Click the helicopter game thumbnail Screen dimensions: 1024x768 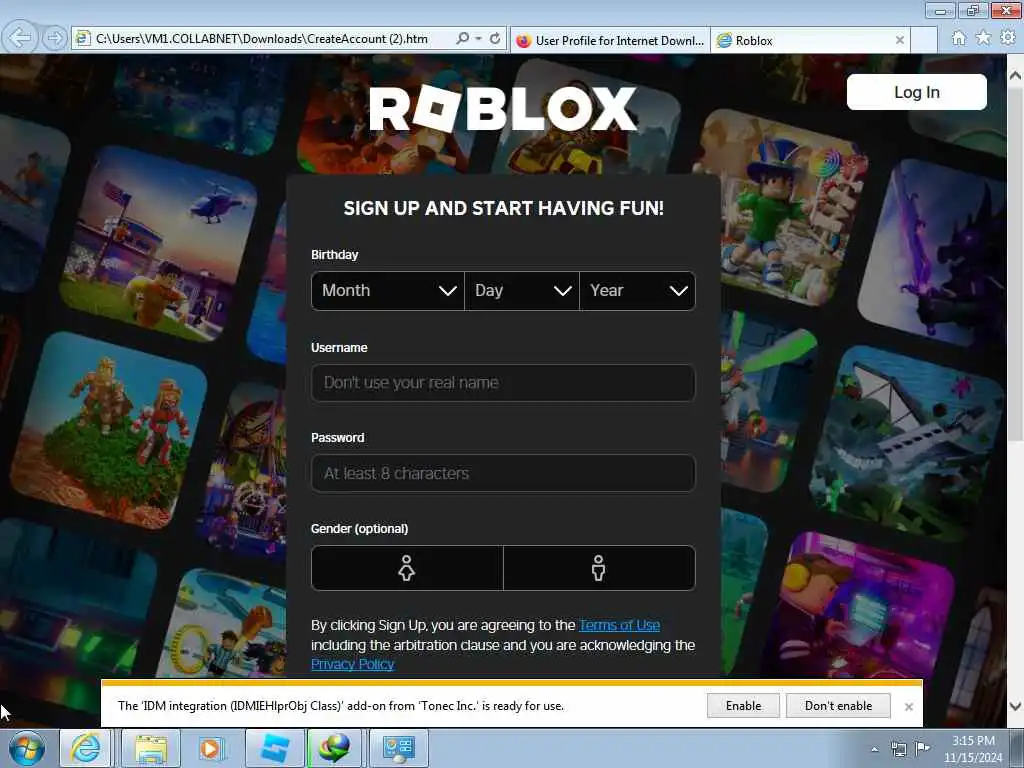coord(159,243)
